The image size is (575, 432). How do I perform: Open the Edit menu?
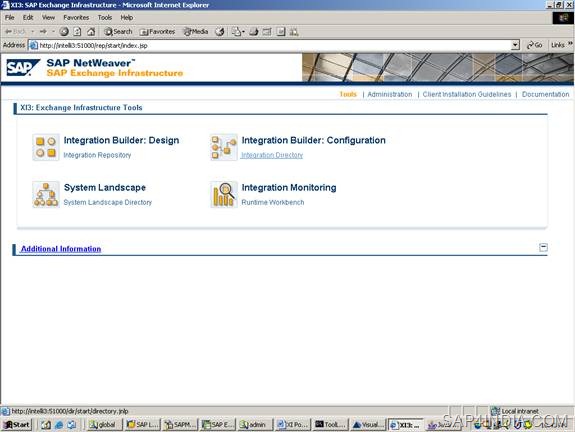tap(28, 17)
